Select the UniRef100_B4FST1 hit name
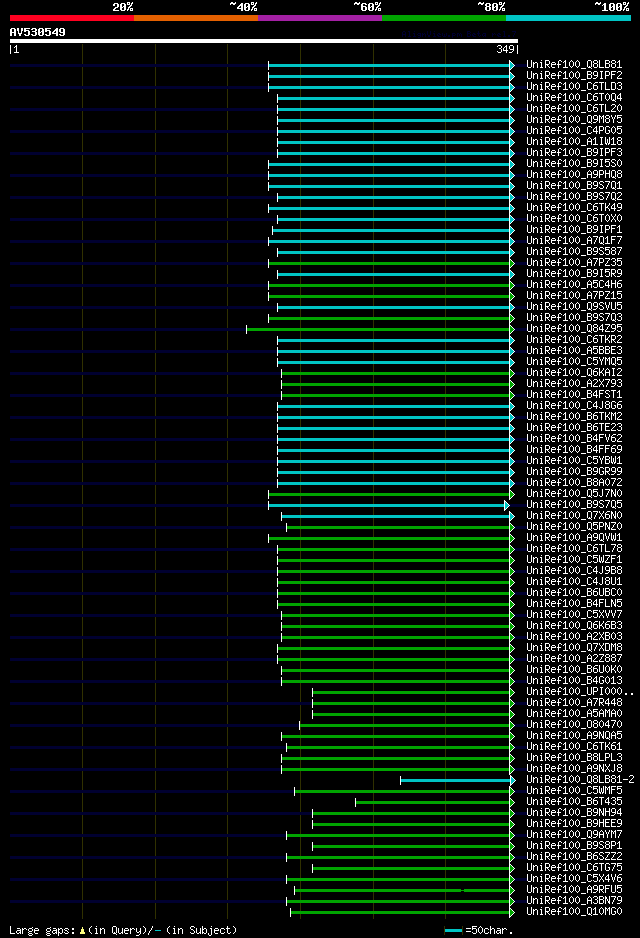 pos(574,394)
